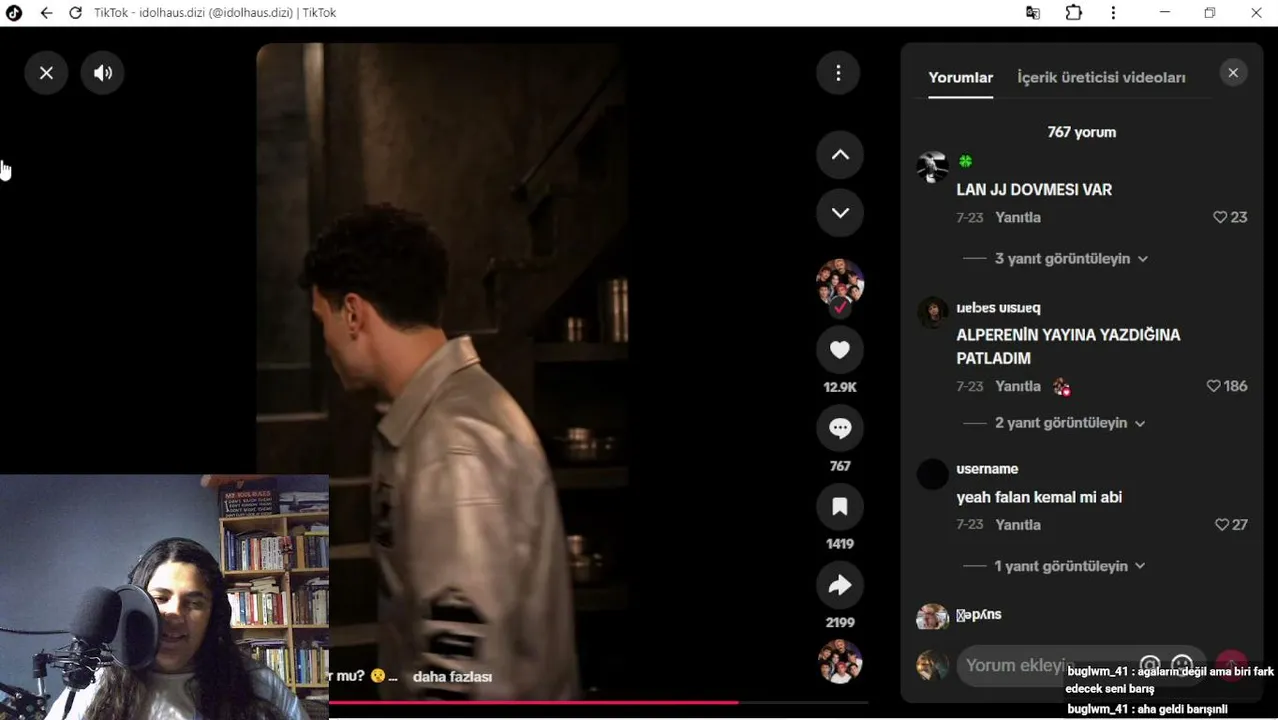Open browser extensions puzzle icon

[x=1073, y=13]
